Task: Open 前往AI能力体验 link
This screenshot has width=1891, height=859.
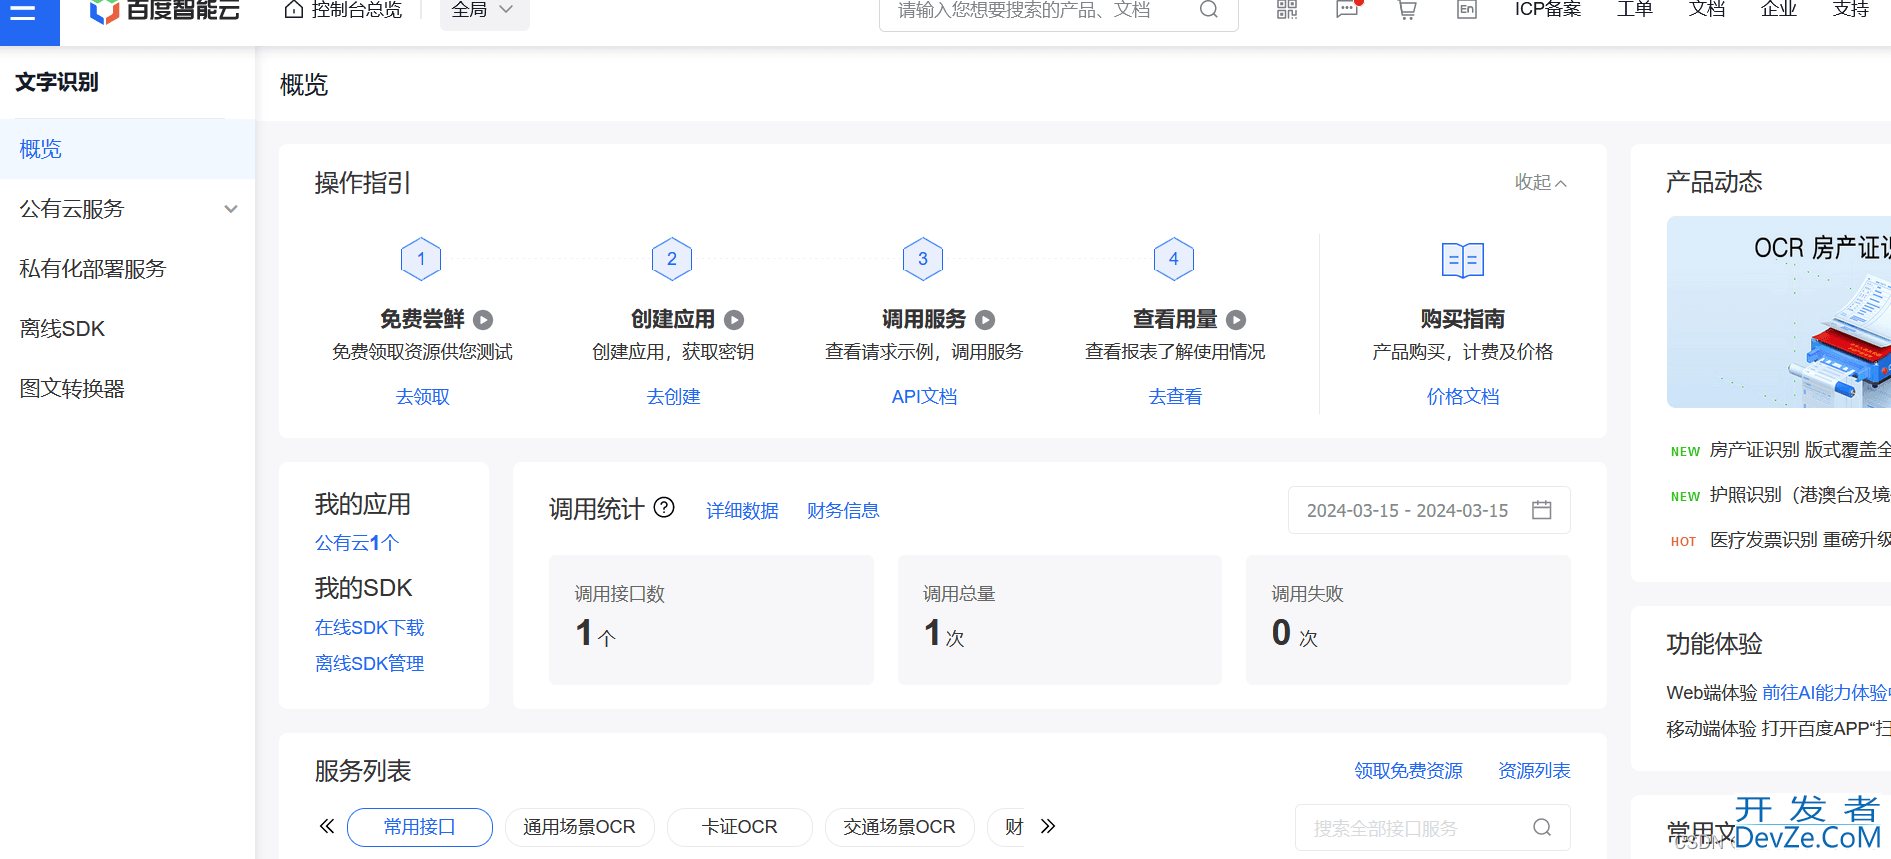Action: 1826,693
